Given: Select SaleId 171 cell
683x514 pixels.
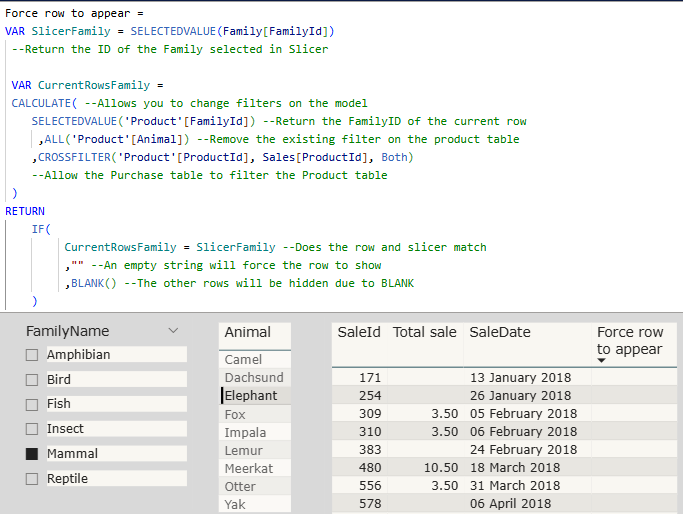Looking at the screenshot, I should tap(370, 377).
